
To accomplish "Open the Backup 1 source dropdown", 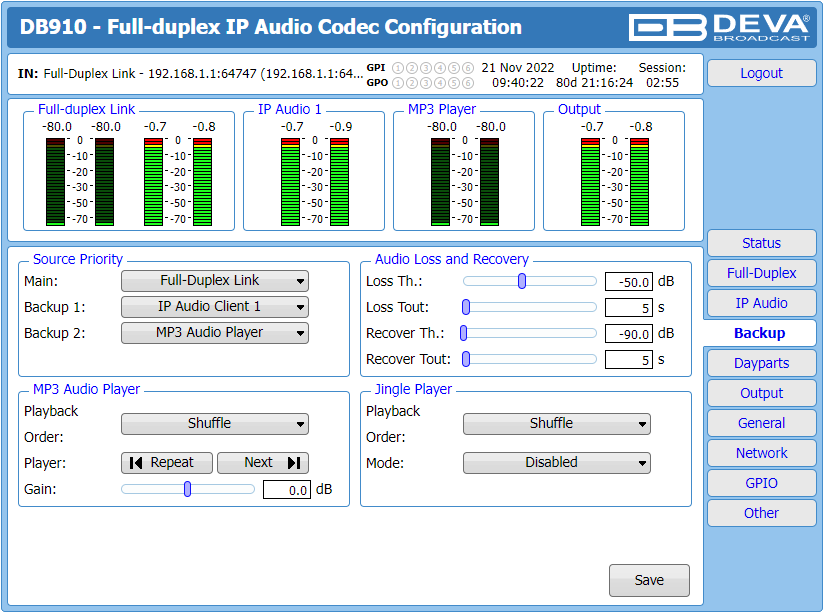I will coord(214,306).
